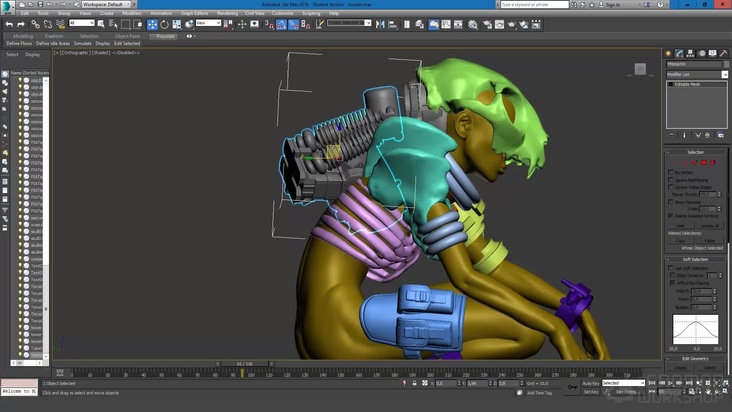The image size is (732, 412).
Task: Open the Modifier List dropdown
Action: coord(697,74)
